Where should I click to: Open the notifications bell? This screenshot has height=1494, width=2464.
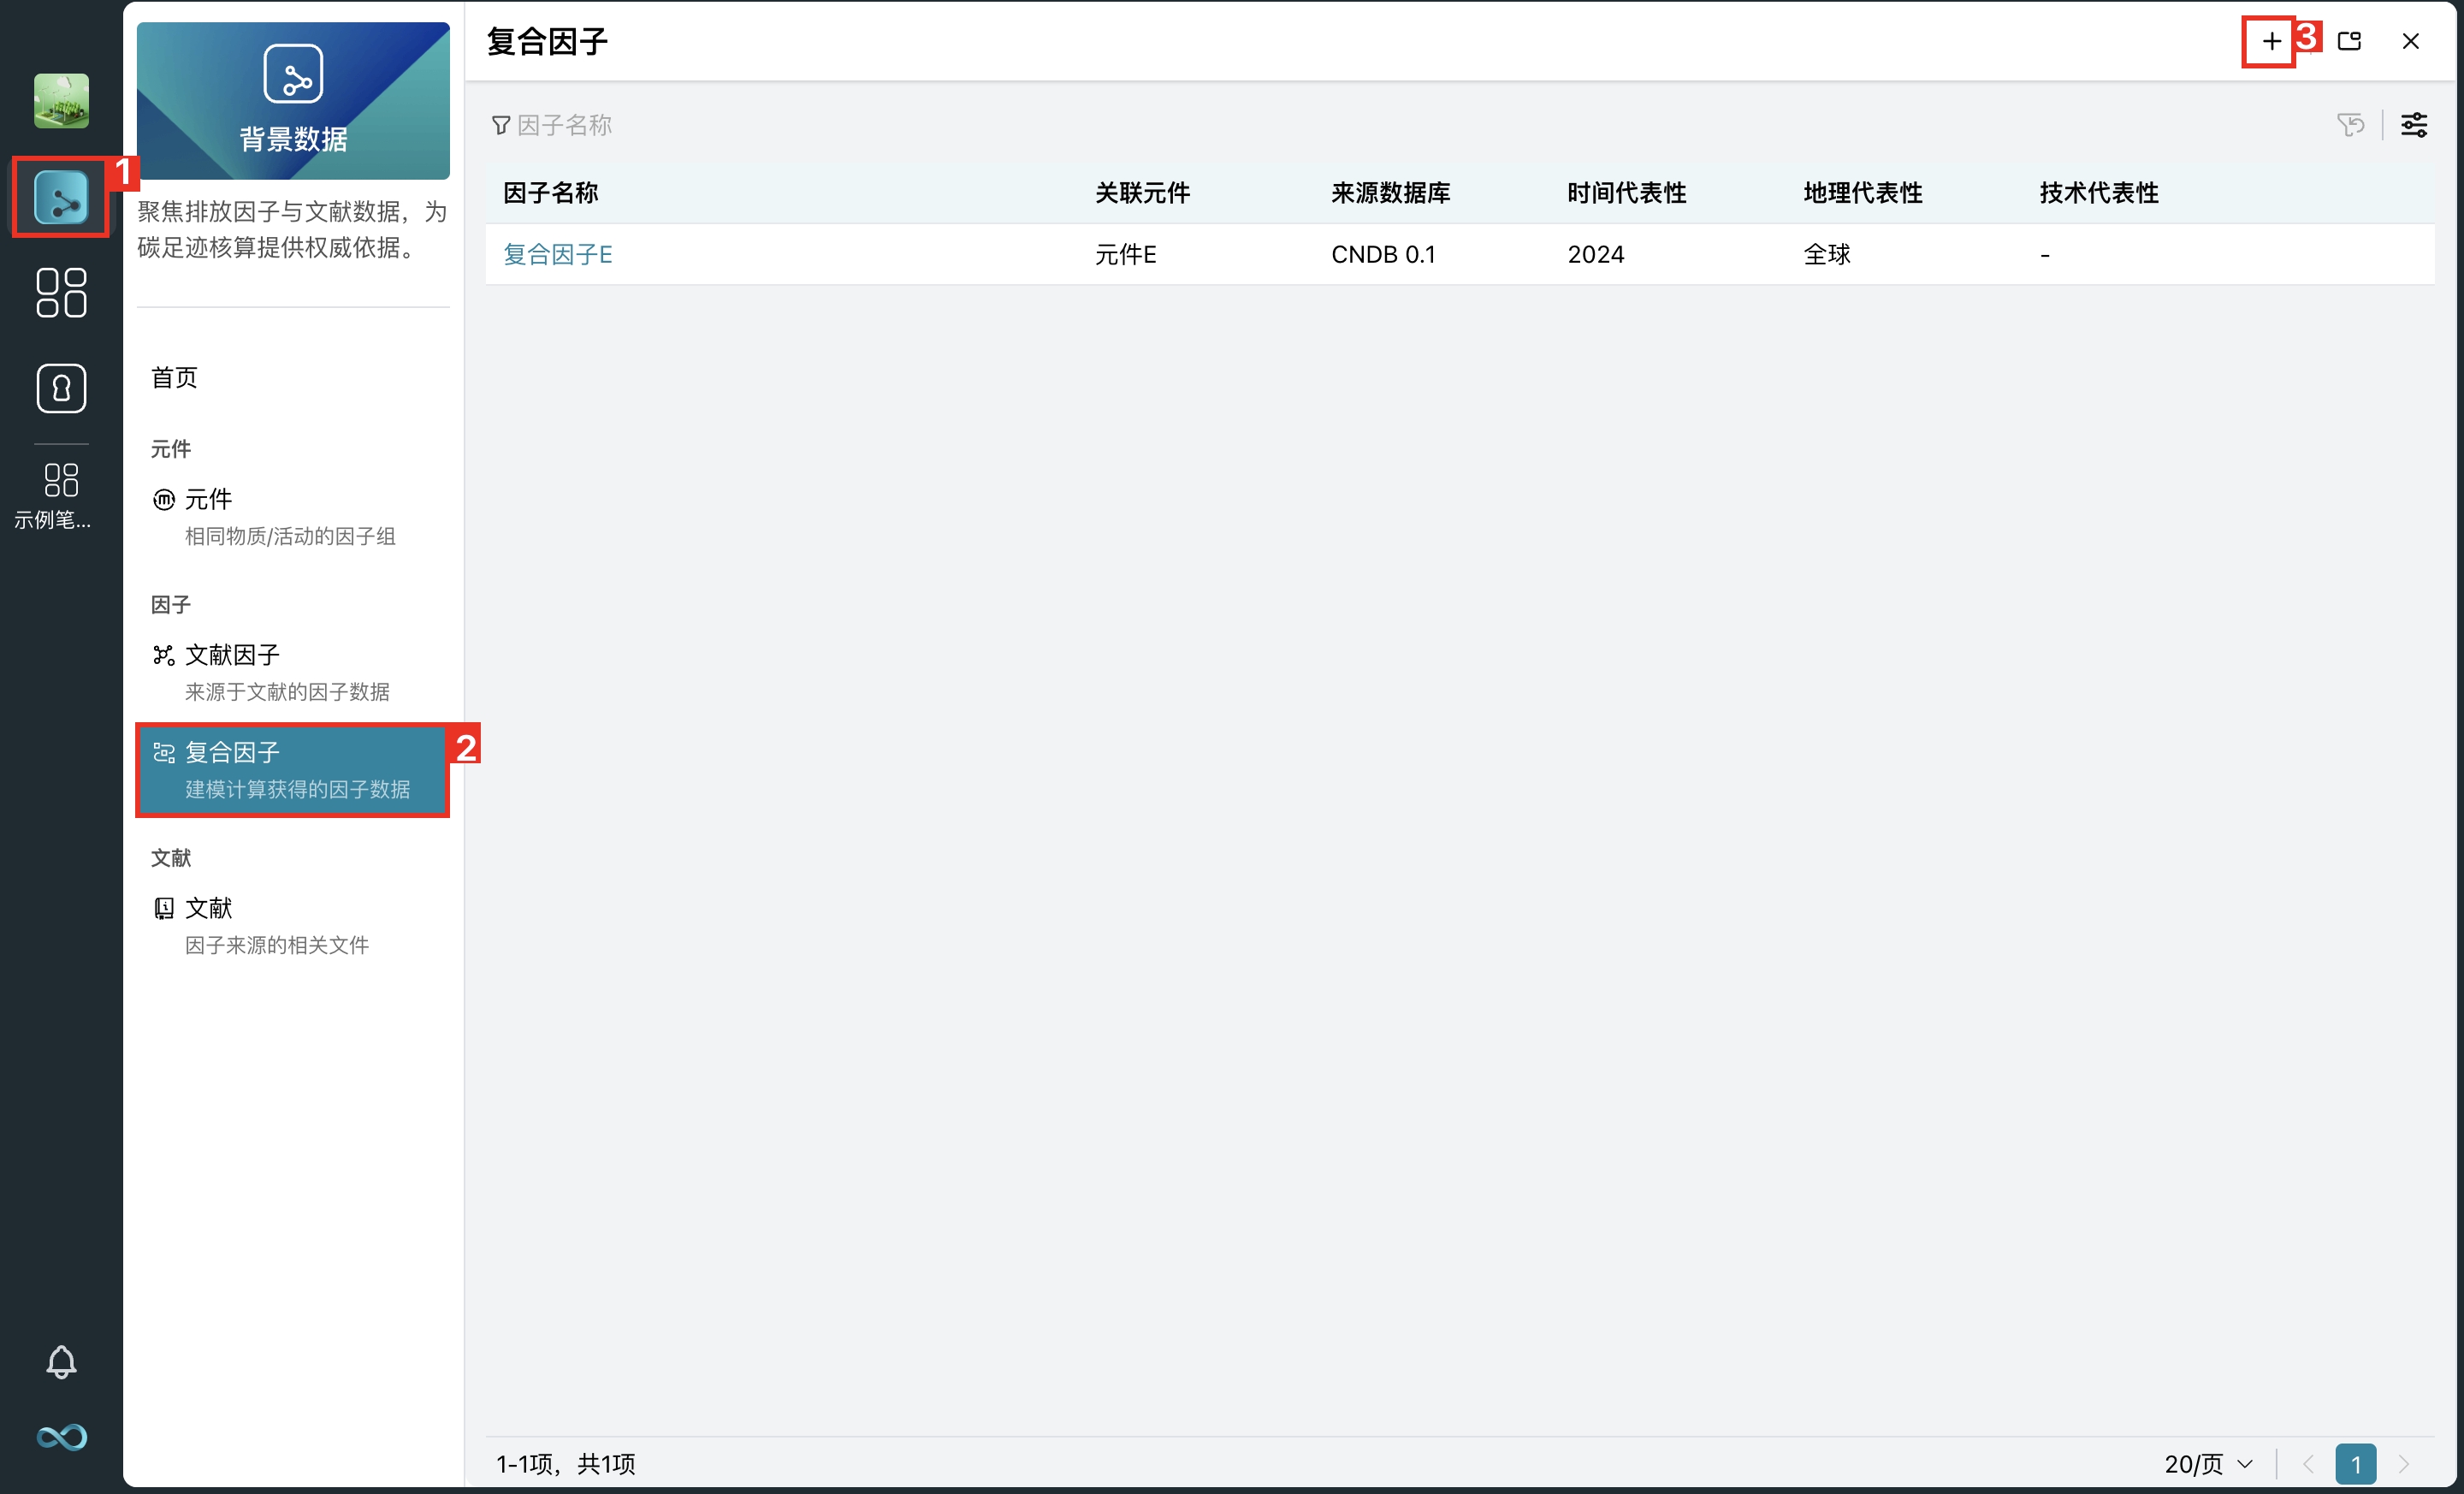(61, 1361)
